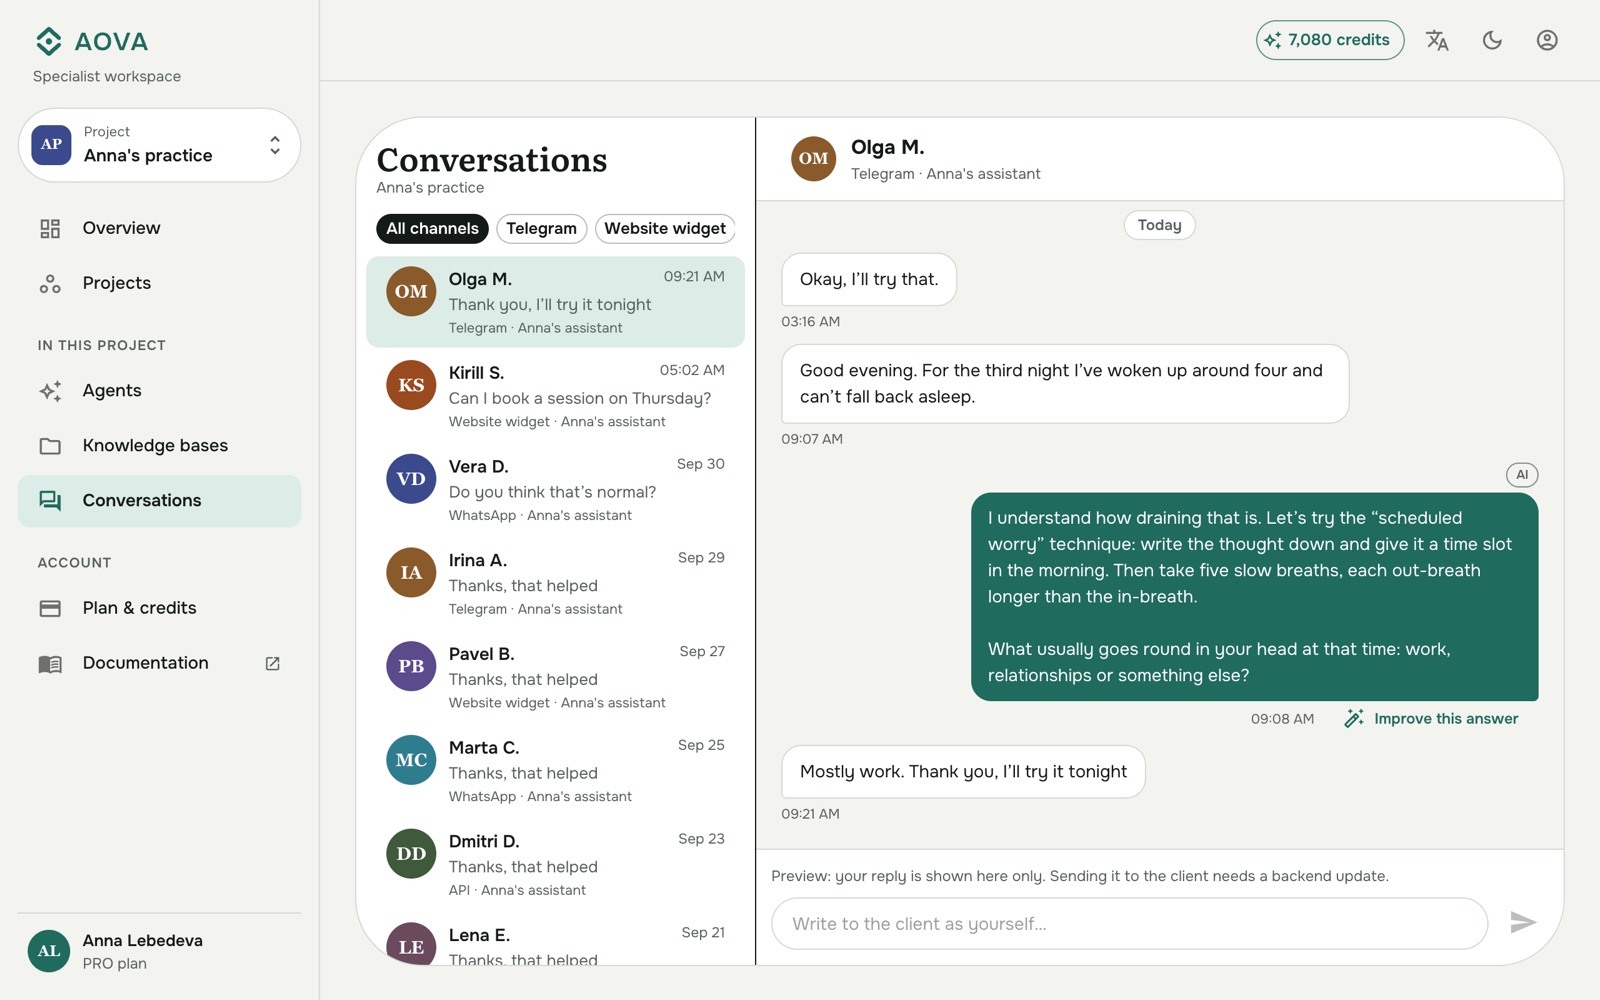The image size is (1600, 1000).
Task: Click the "Mostly work" client message bubble
Action: [963, 772]
